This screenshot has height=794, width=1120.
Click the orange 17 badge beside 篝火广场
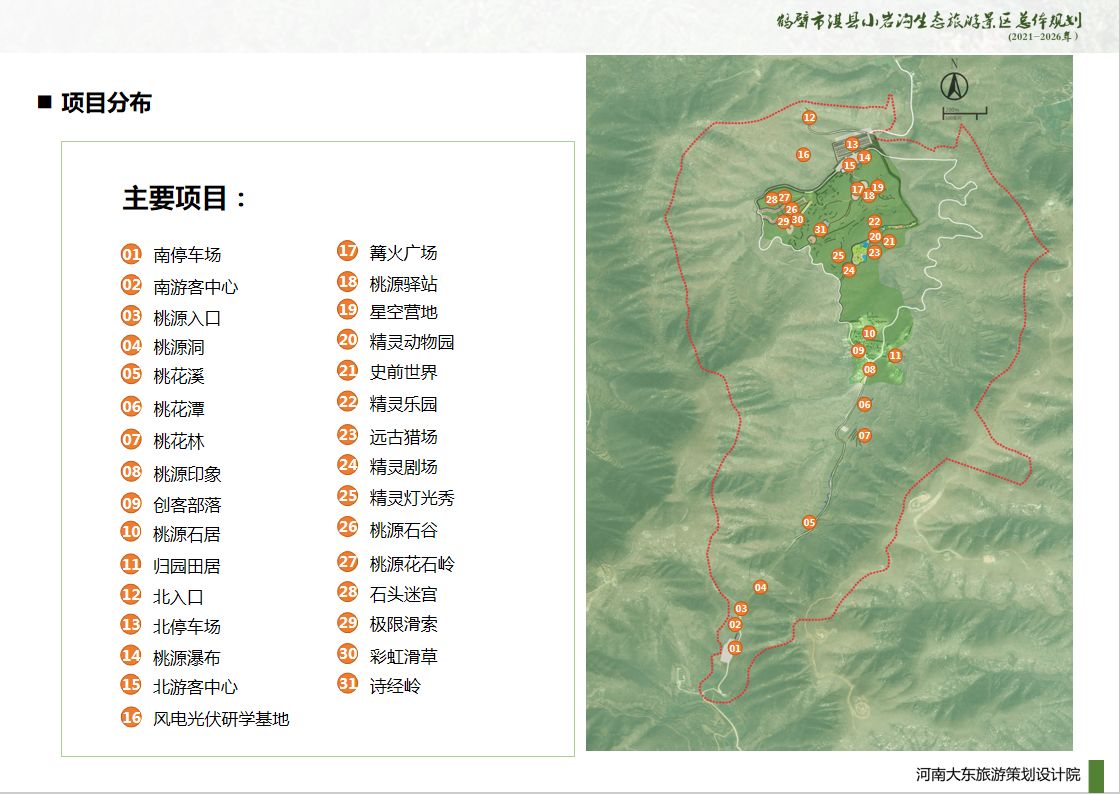348,251
